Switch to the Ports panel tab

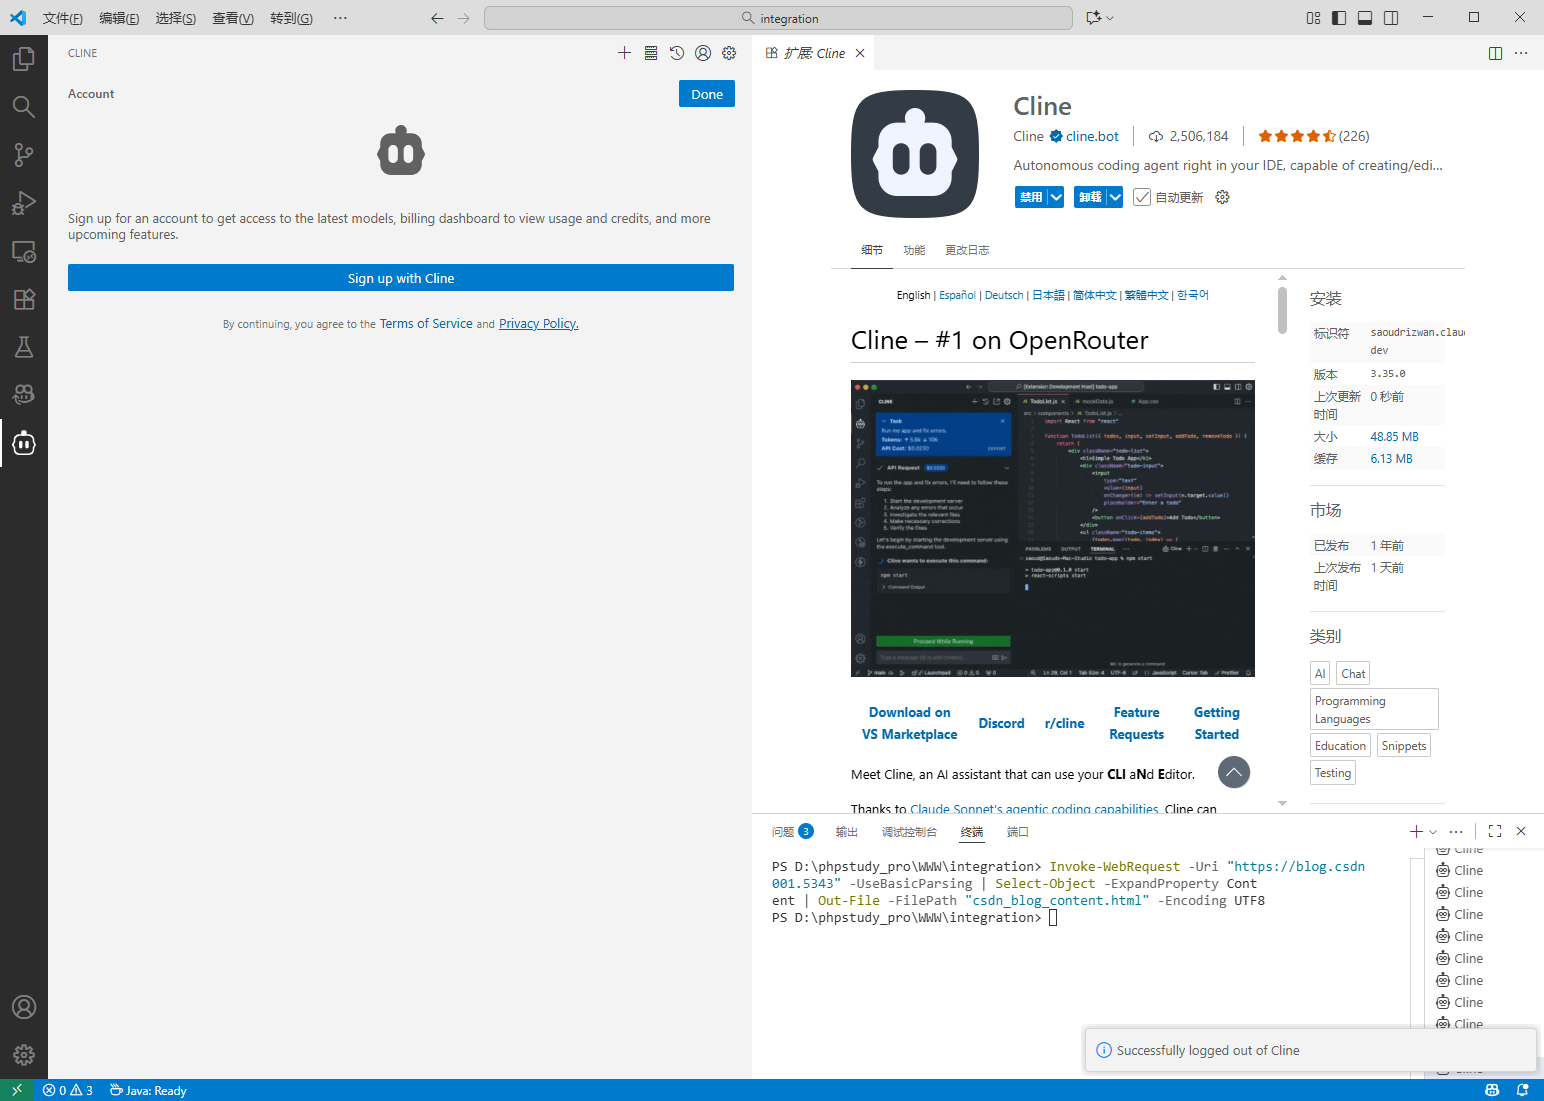1018,832
